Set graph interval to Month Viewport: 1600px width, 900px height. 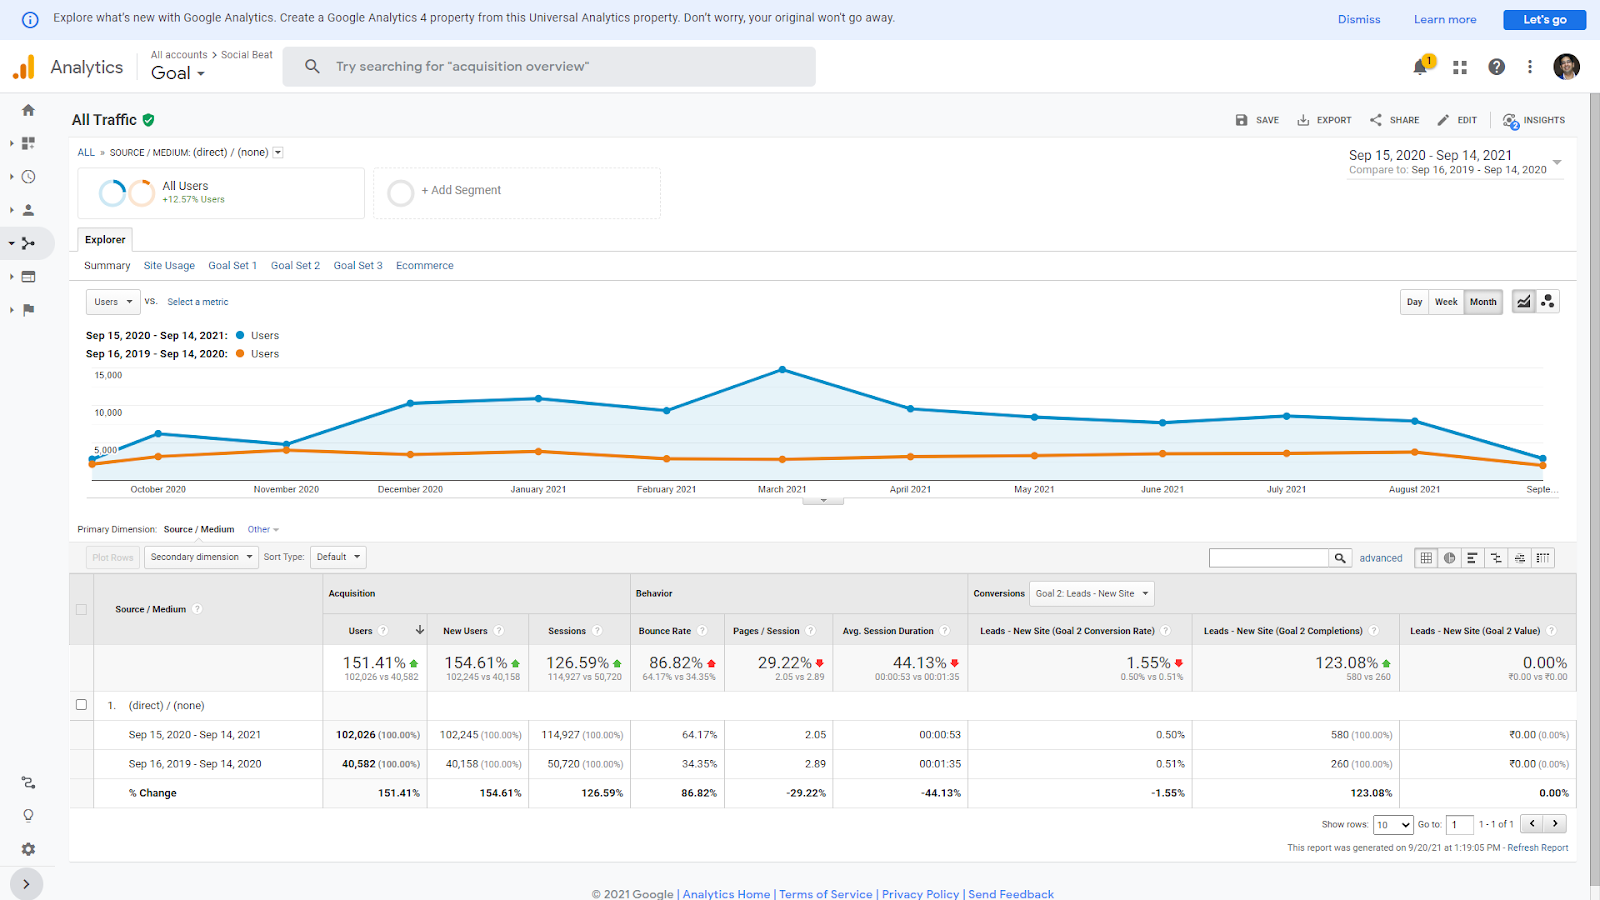(x=1483, y=302)
